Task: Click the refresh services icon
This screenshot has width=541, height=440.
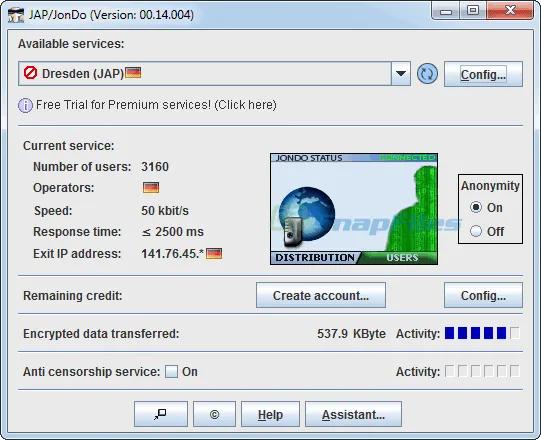Action: [x=427, y=74]
